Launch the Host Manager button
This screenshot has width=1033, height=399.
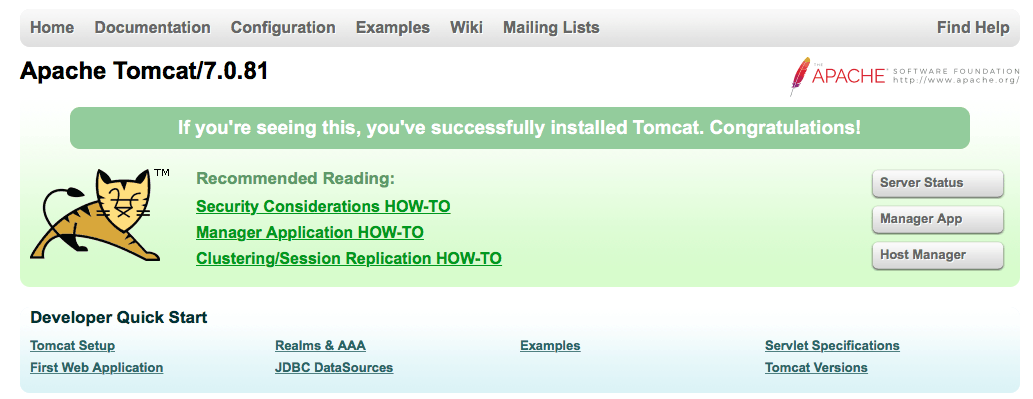point(937,255)
